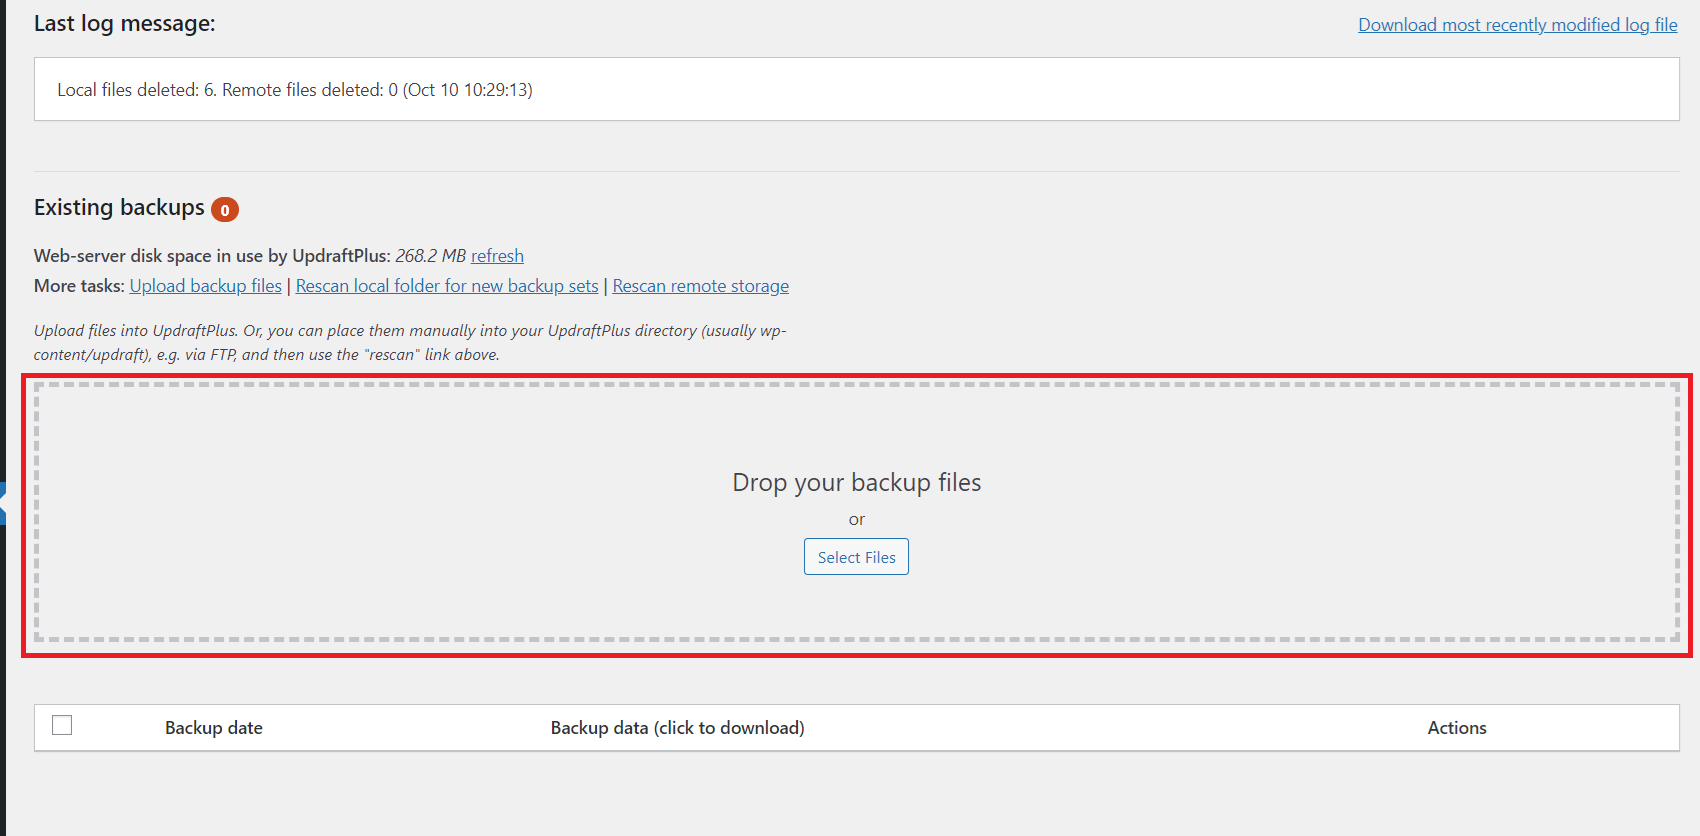Image resolution: width=1700 pixels, height=836 pixels.
Task: Click the Drop your backup files text
Action: click(x=856, y=483)
